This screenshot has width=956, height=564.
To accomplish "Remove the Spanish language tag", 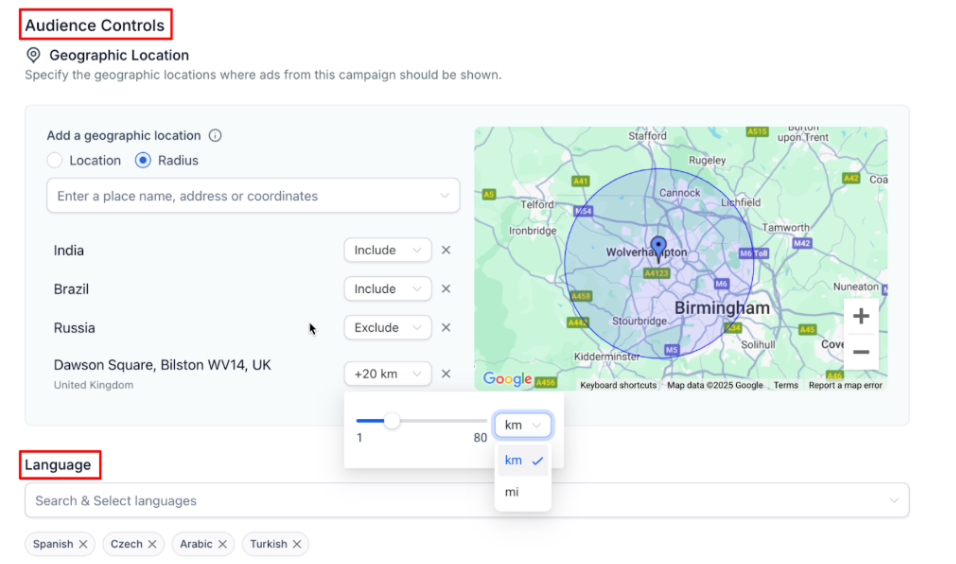I will 84,544.
